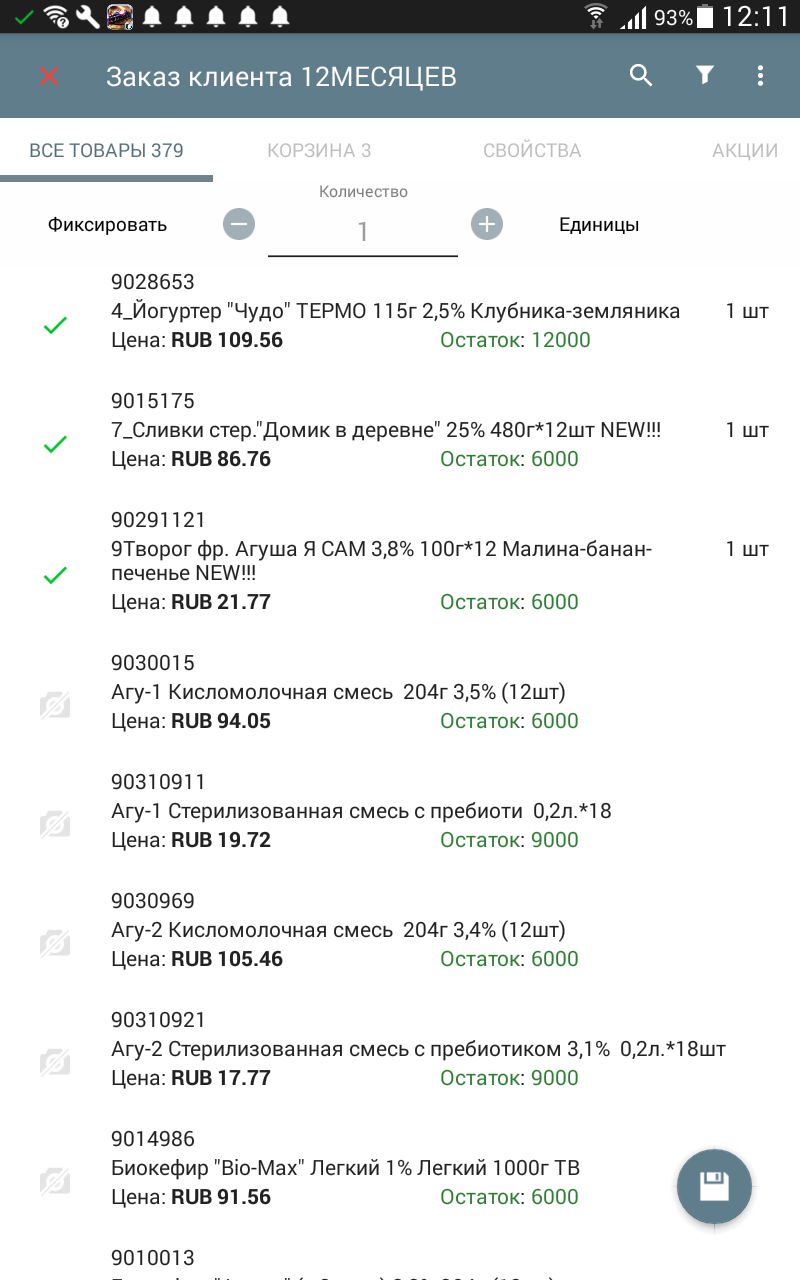Open the filter funnel icon
Image resolution: width=800 pixels, height=1280 pixels.
pyautogui.click(x=705, y=75)
